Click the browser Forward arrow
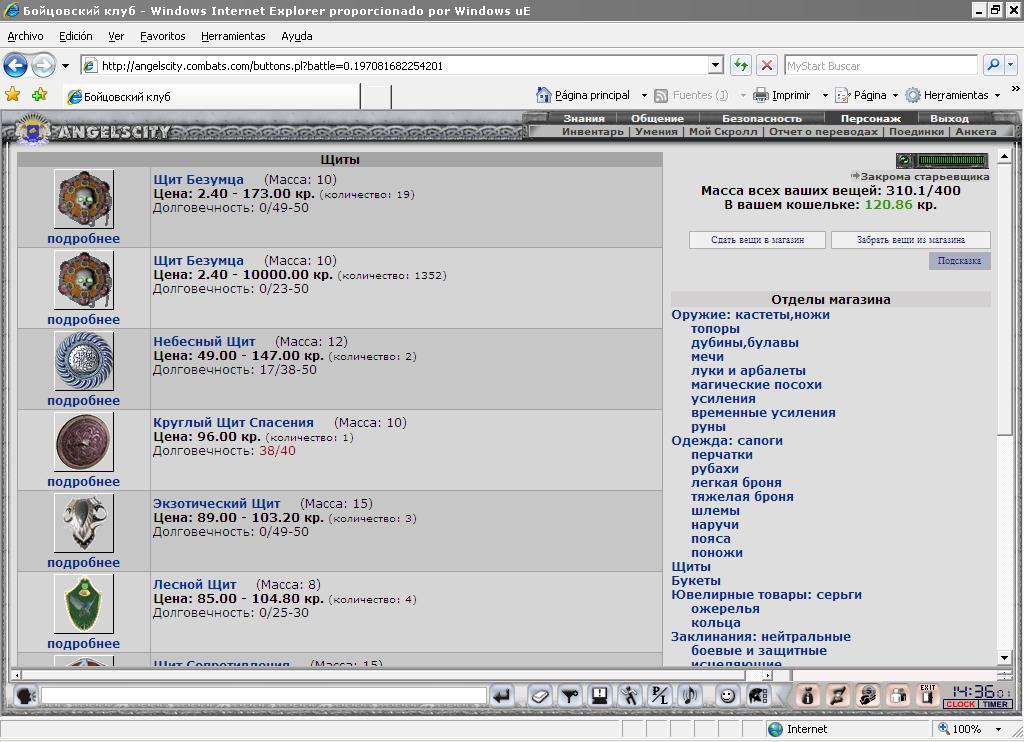Screen dimensions: 1024x742 pyautogui.click(x=43, y=65)
